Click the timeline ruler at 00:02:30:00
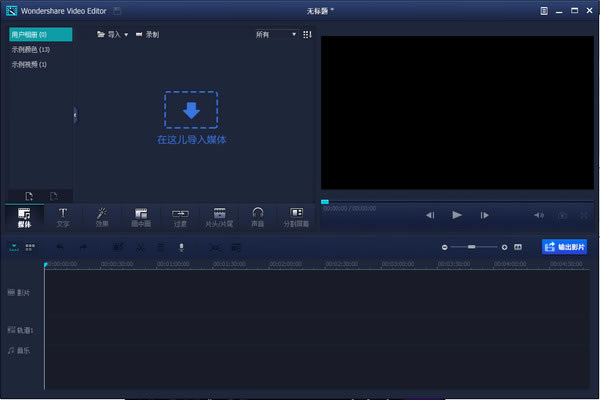 pos(342,264)
